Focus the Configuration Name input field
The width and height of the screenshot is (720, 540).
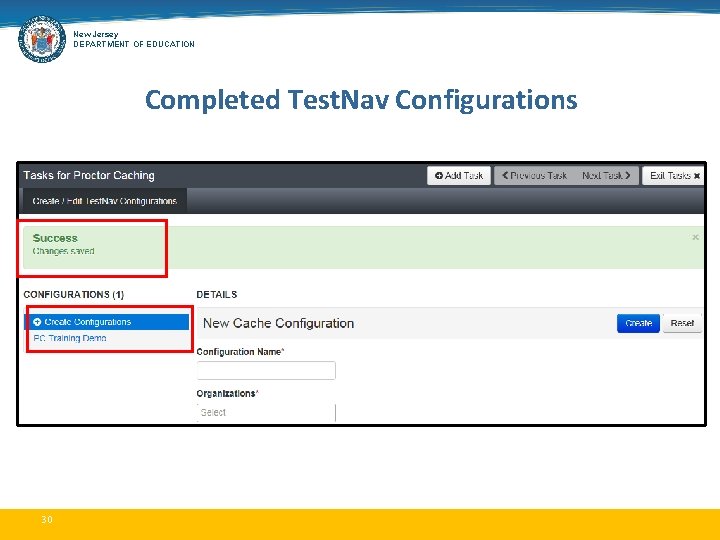point(266,370)
